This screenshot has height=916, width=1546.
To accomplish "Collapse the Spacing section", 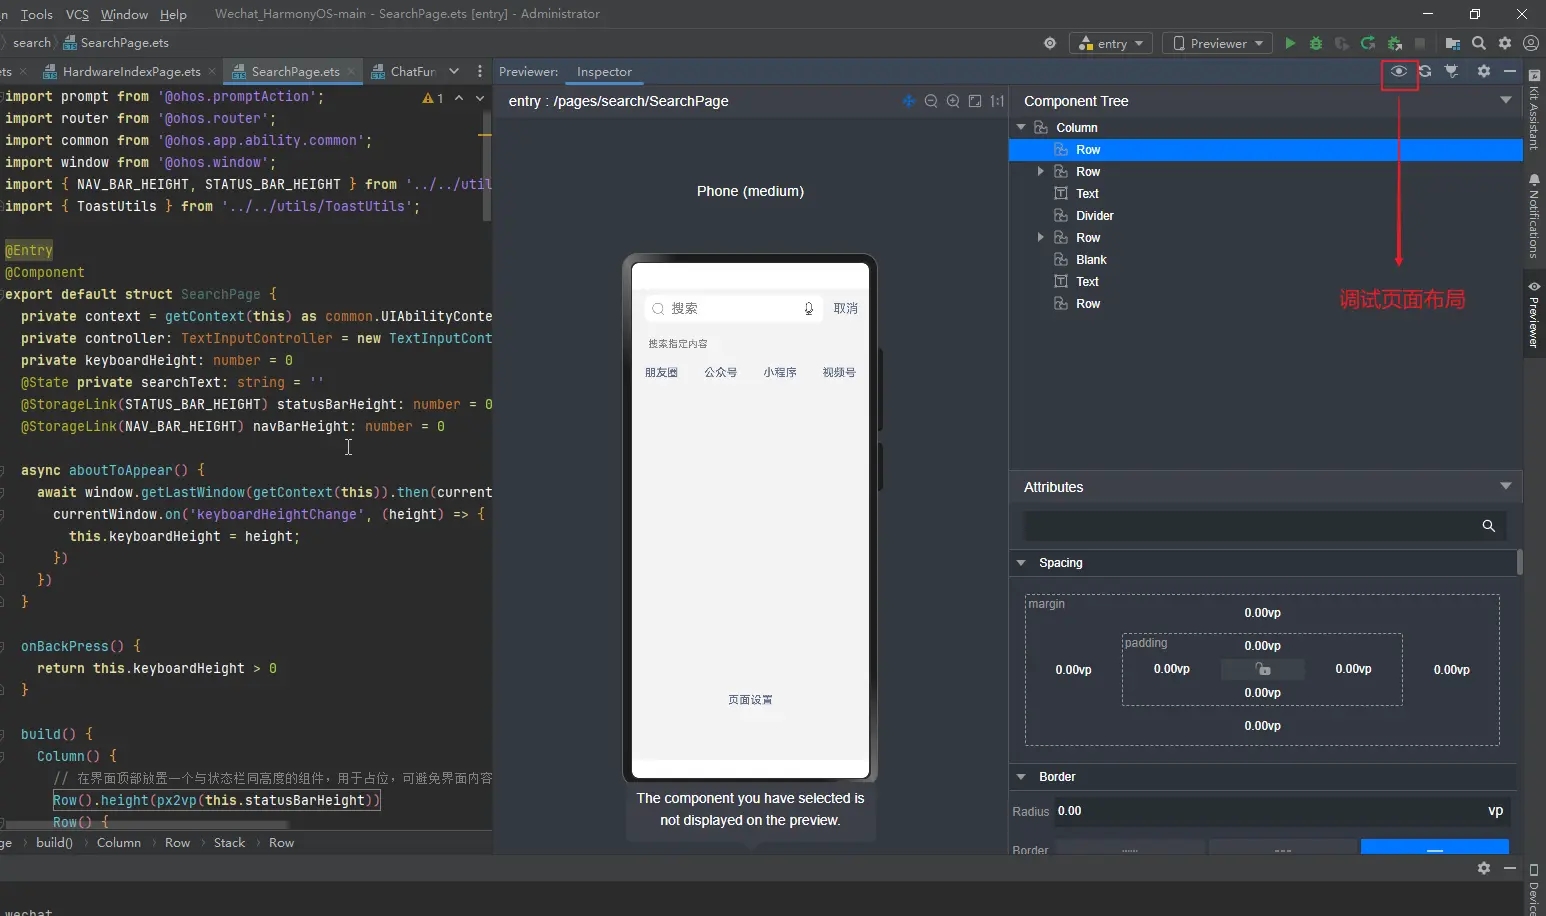I will 1021,563.
